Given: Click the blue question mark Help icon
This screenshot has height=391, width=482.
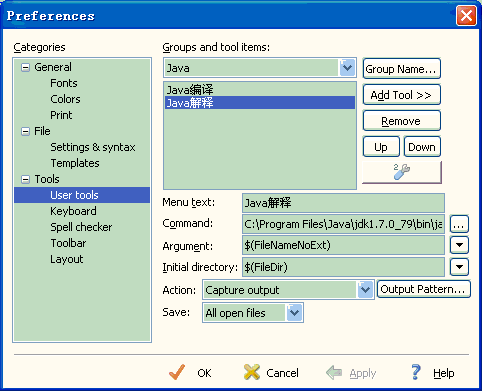Looking at the screenshot, I should [416, 372].
